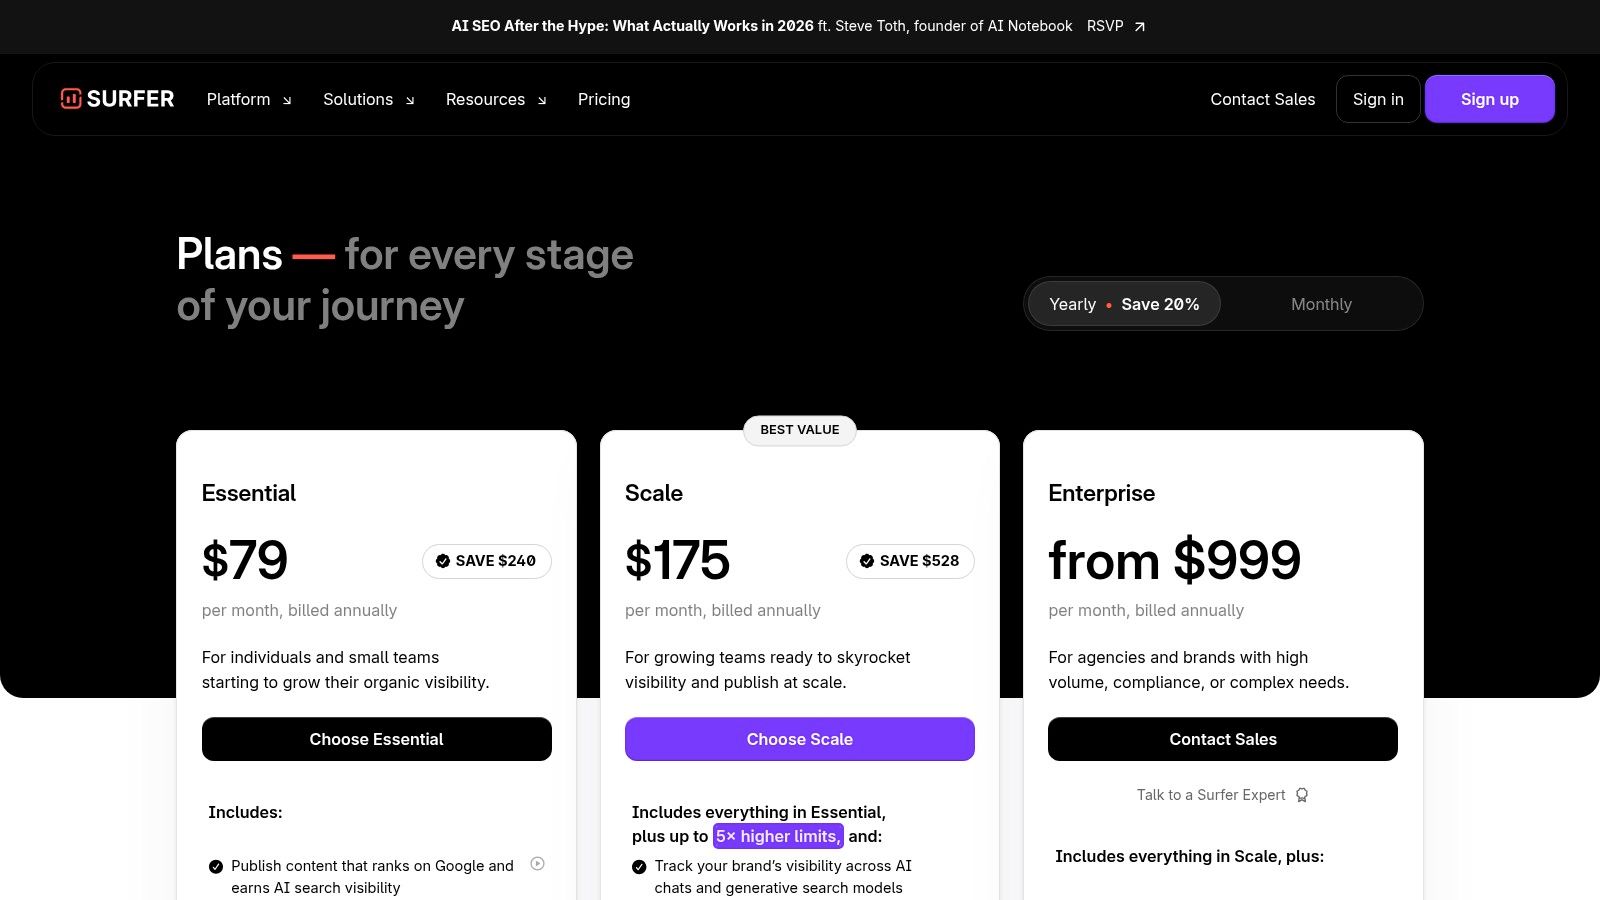Click the BEST VALUE badge on the Scale plan

(799, 430)
